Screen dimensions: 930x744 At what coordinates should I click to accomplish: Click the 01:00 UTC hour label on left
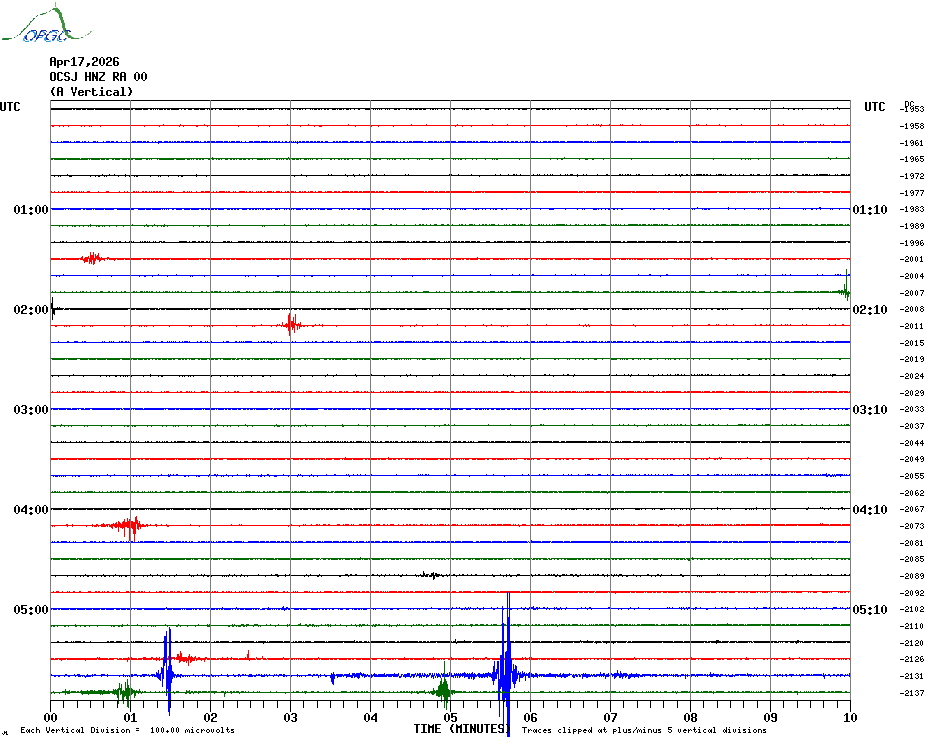[x=31, y=210]
